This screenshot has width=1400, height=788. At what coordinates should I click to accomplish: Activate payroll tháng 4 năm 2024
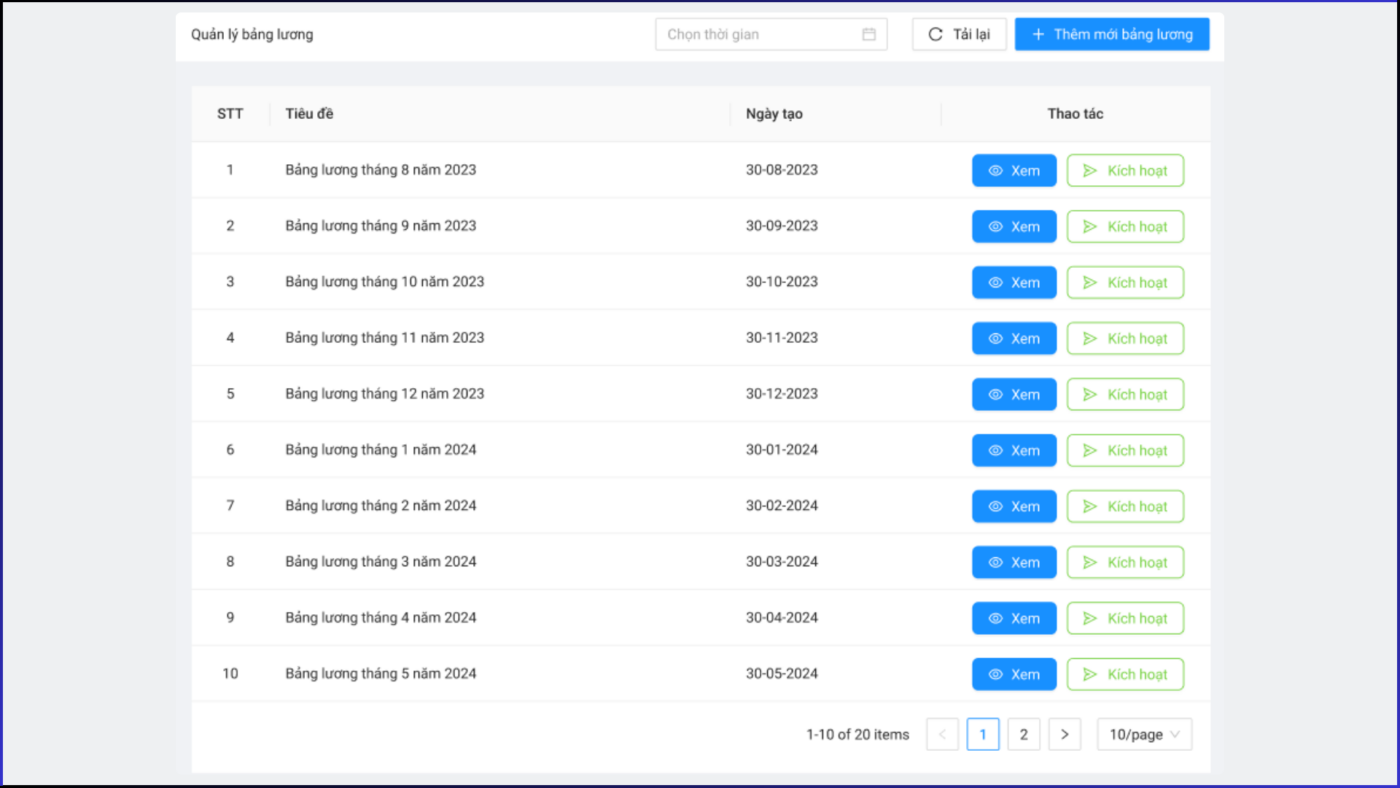click(x=1125, y=618)
